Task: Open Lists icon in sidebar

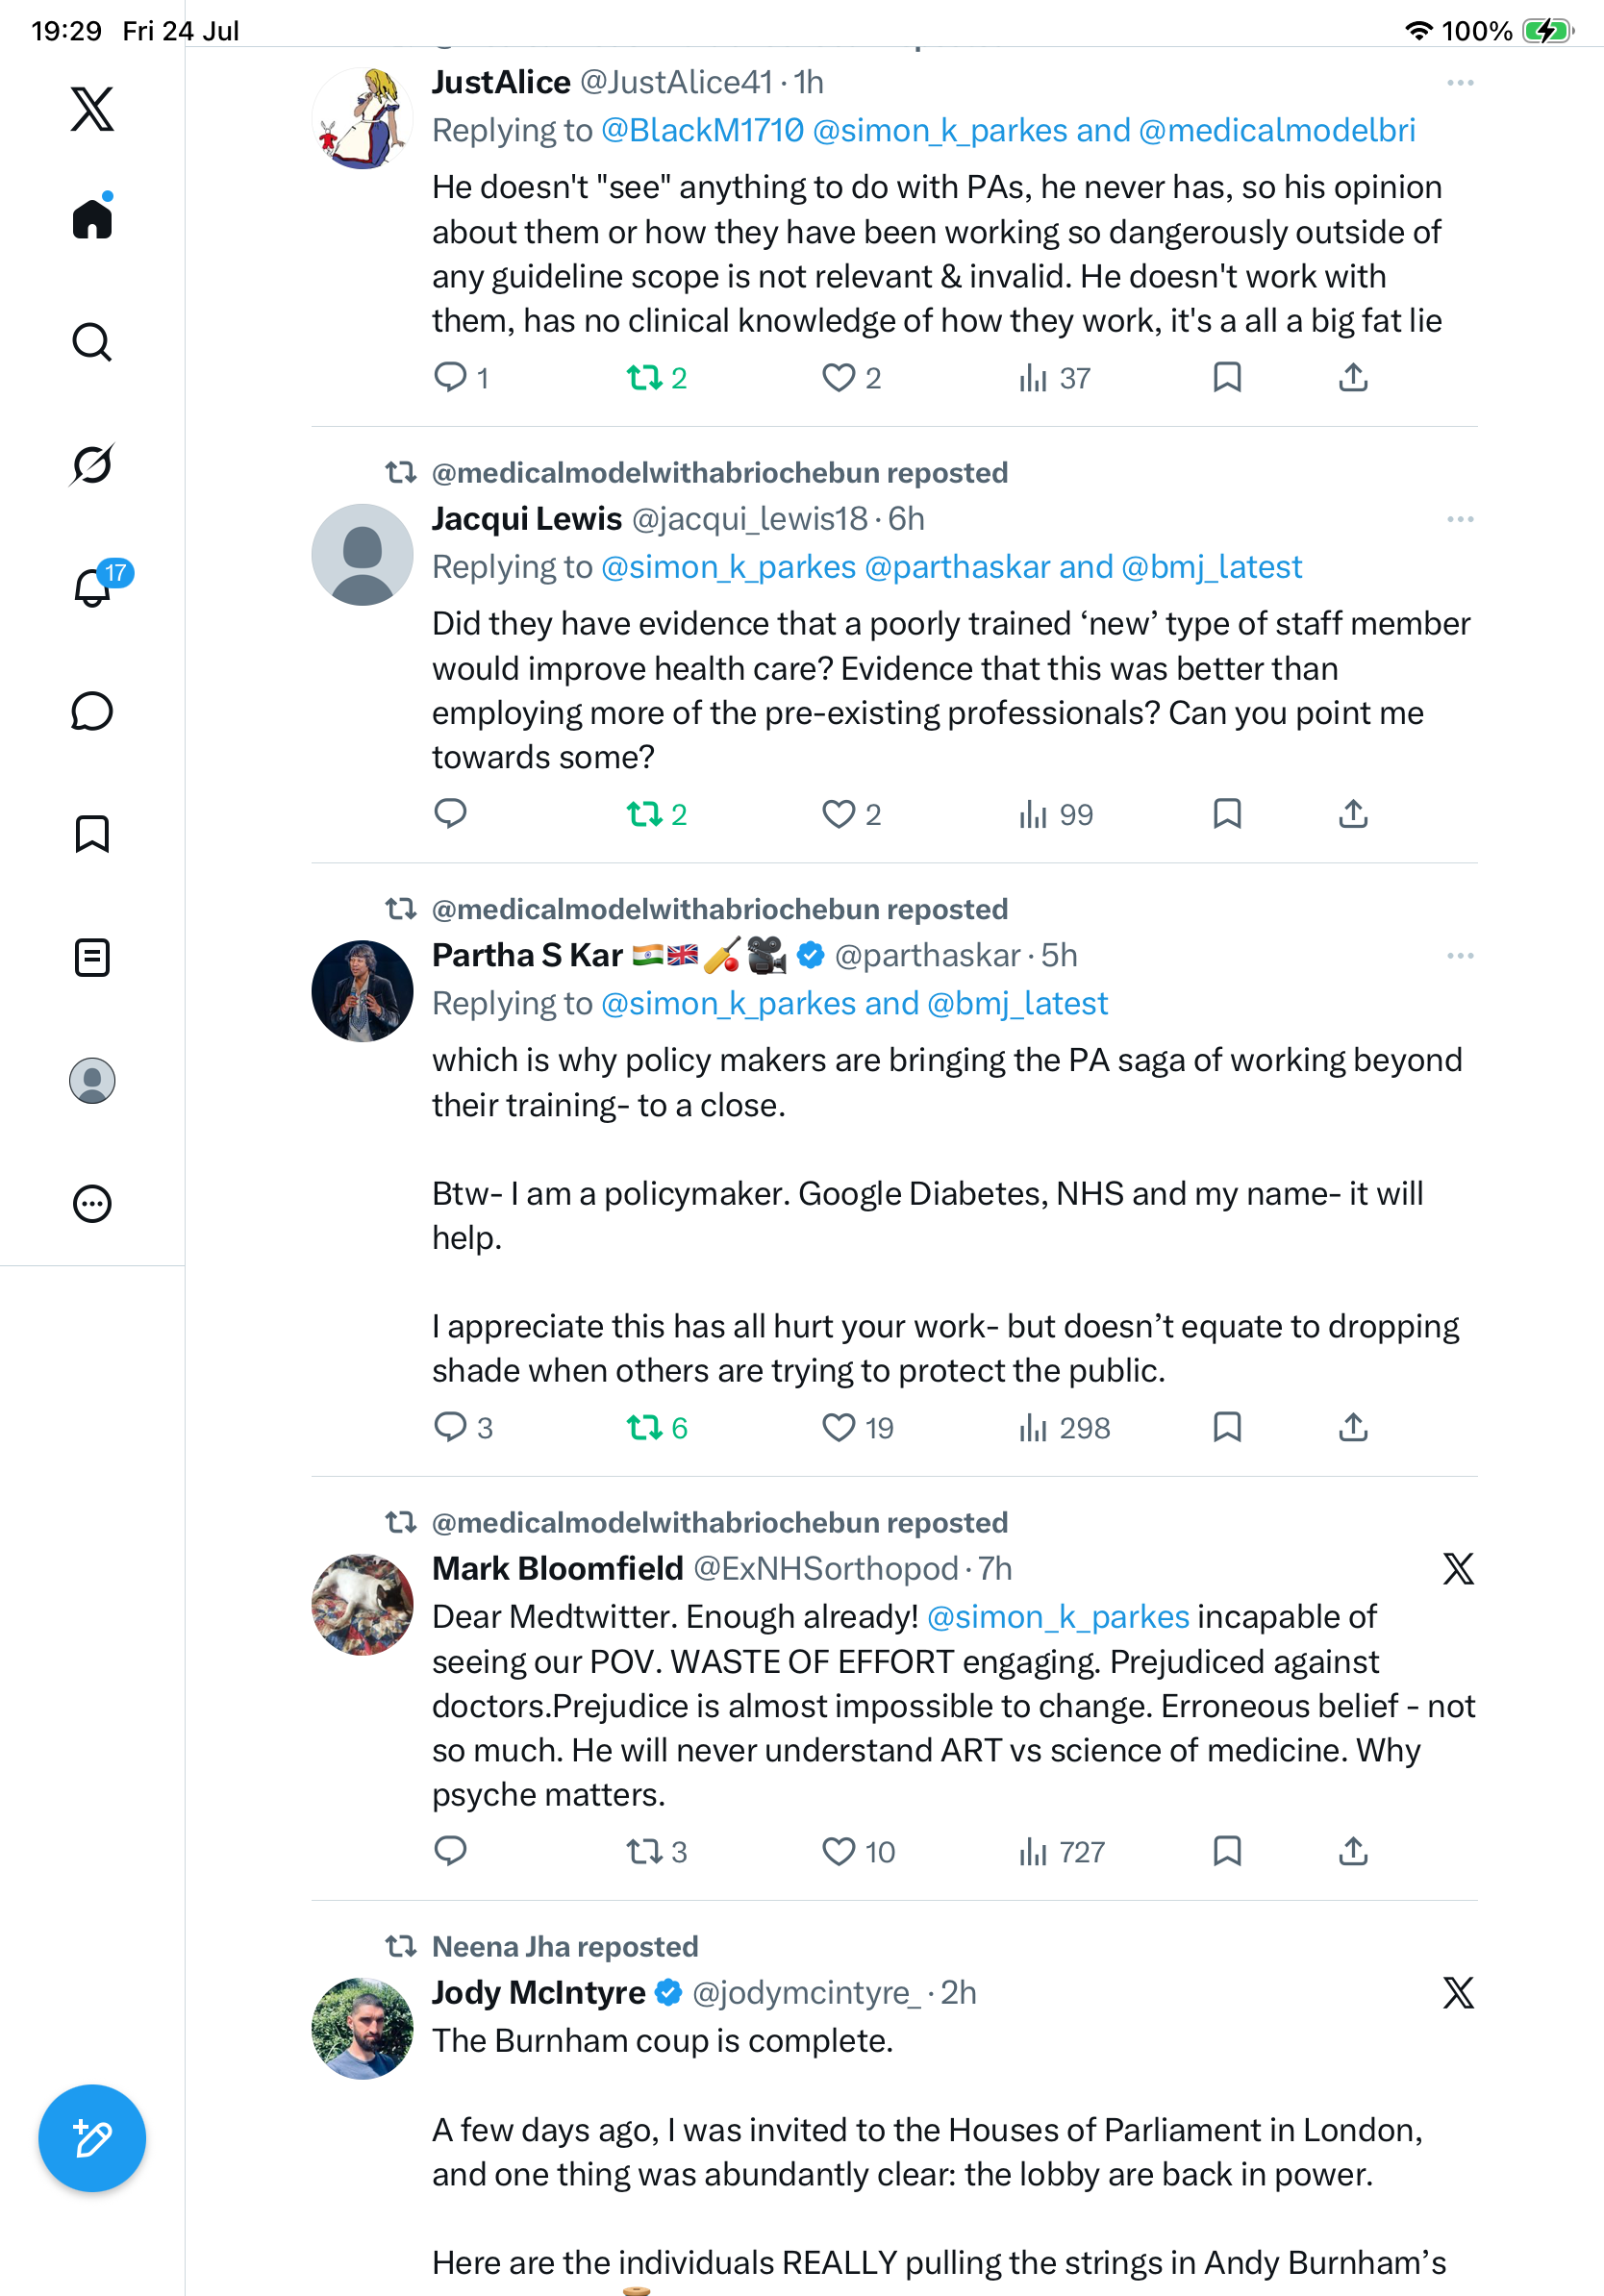Action: coord(92,957)
